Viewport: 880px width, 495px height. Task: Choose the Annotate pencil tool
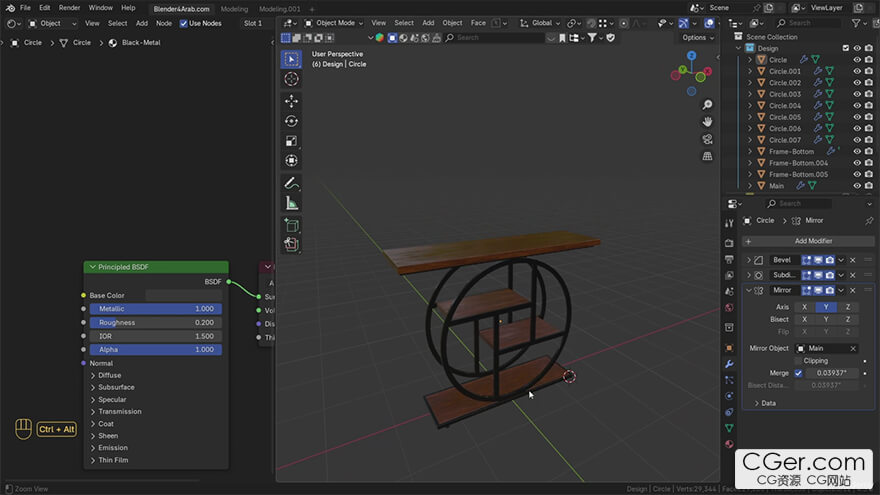coord(291,183)
